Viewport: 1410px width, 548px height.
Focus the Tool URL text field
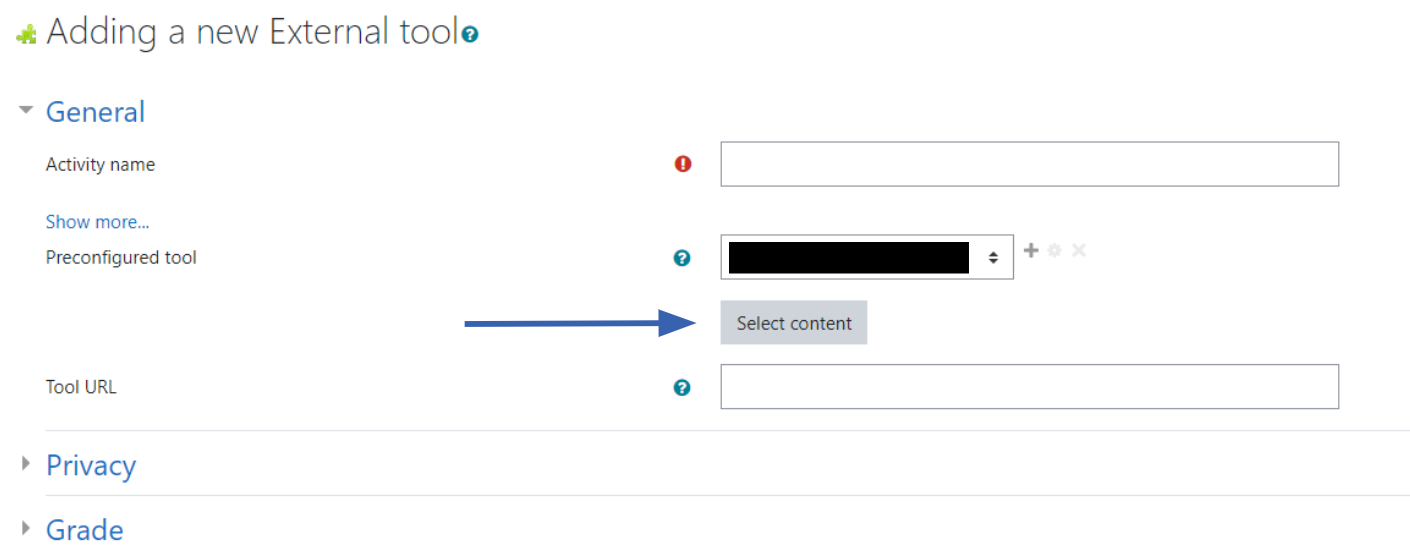click(1029, 387)
